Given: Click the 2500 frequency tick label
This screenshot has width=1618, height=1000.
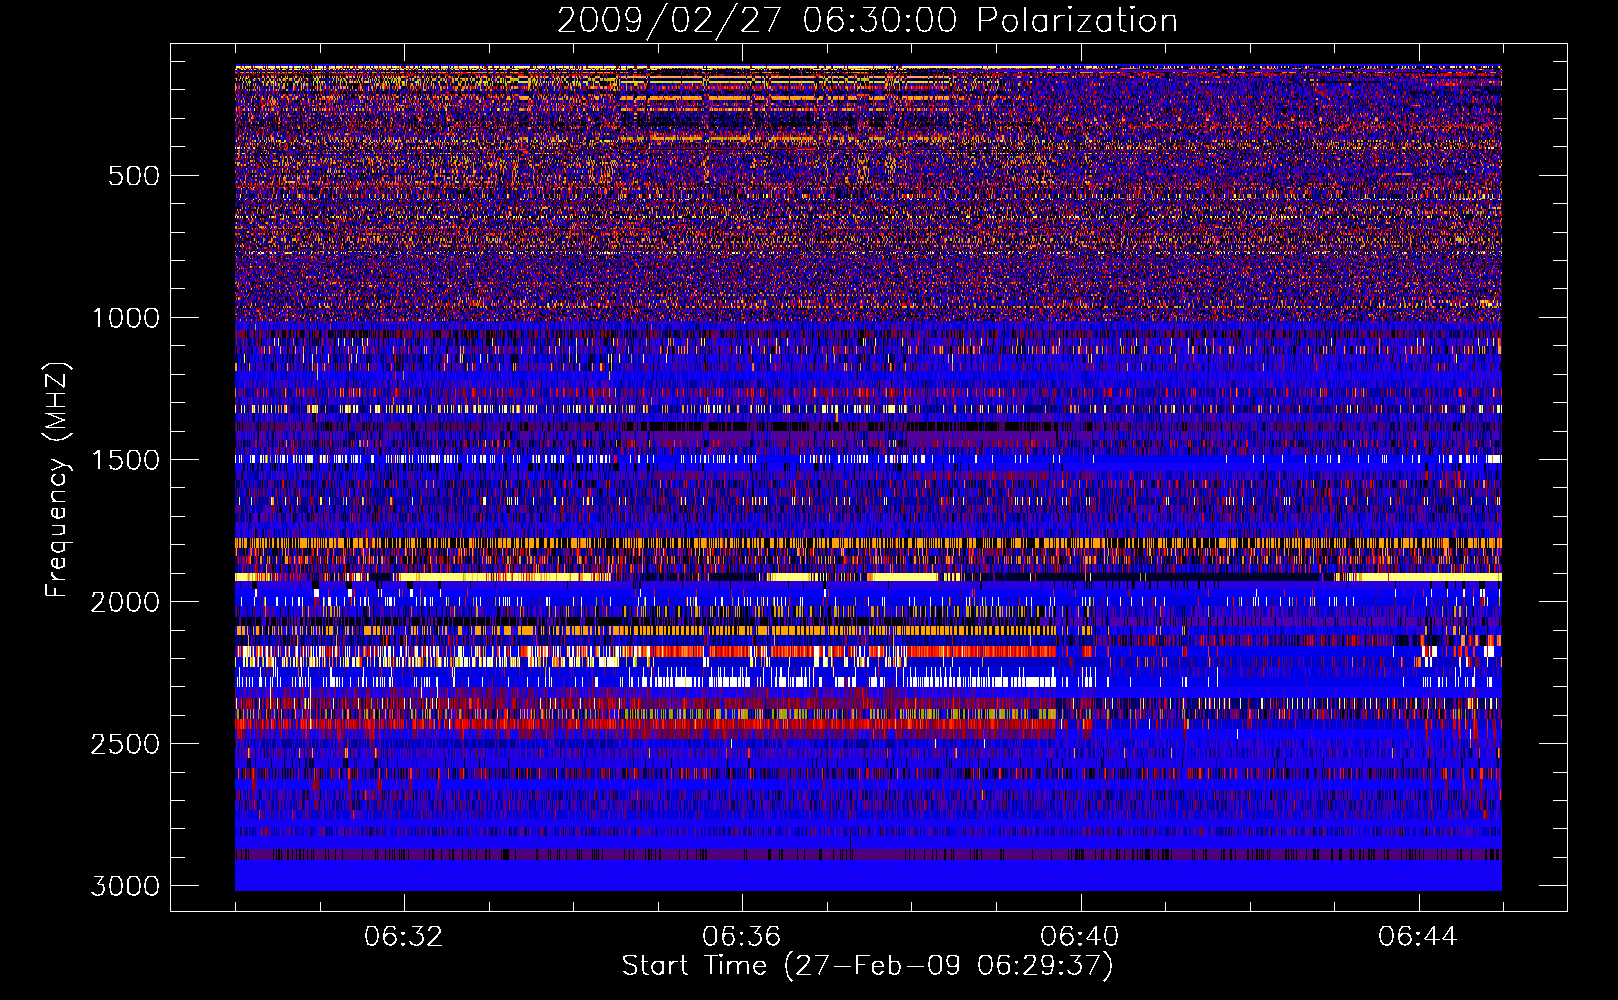Looking at the screenshot, I should coord(125,744).
